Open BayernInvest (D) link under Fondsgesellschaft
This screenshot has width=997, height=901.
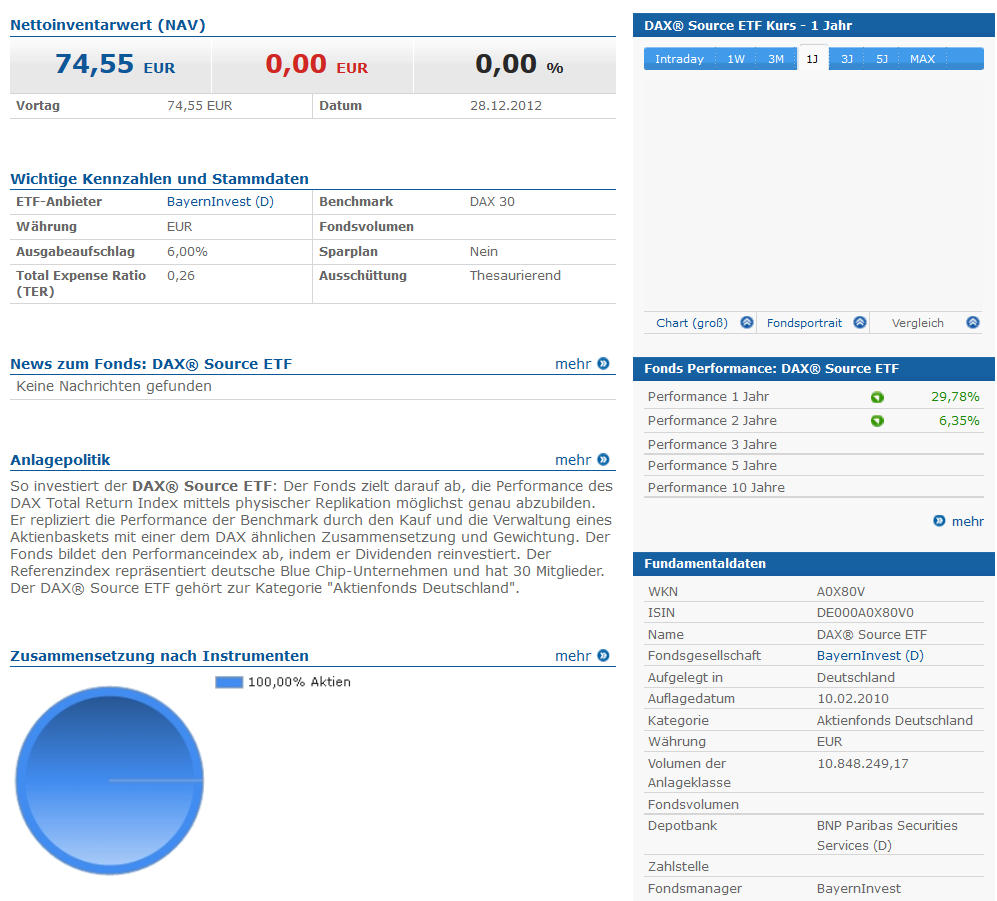pyautogui.click(x=870, y=656)
